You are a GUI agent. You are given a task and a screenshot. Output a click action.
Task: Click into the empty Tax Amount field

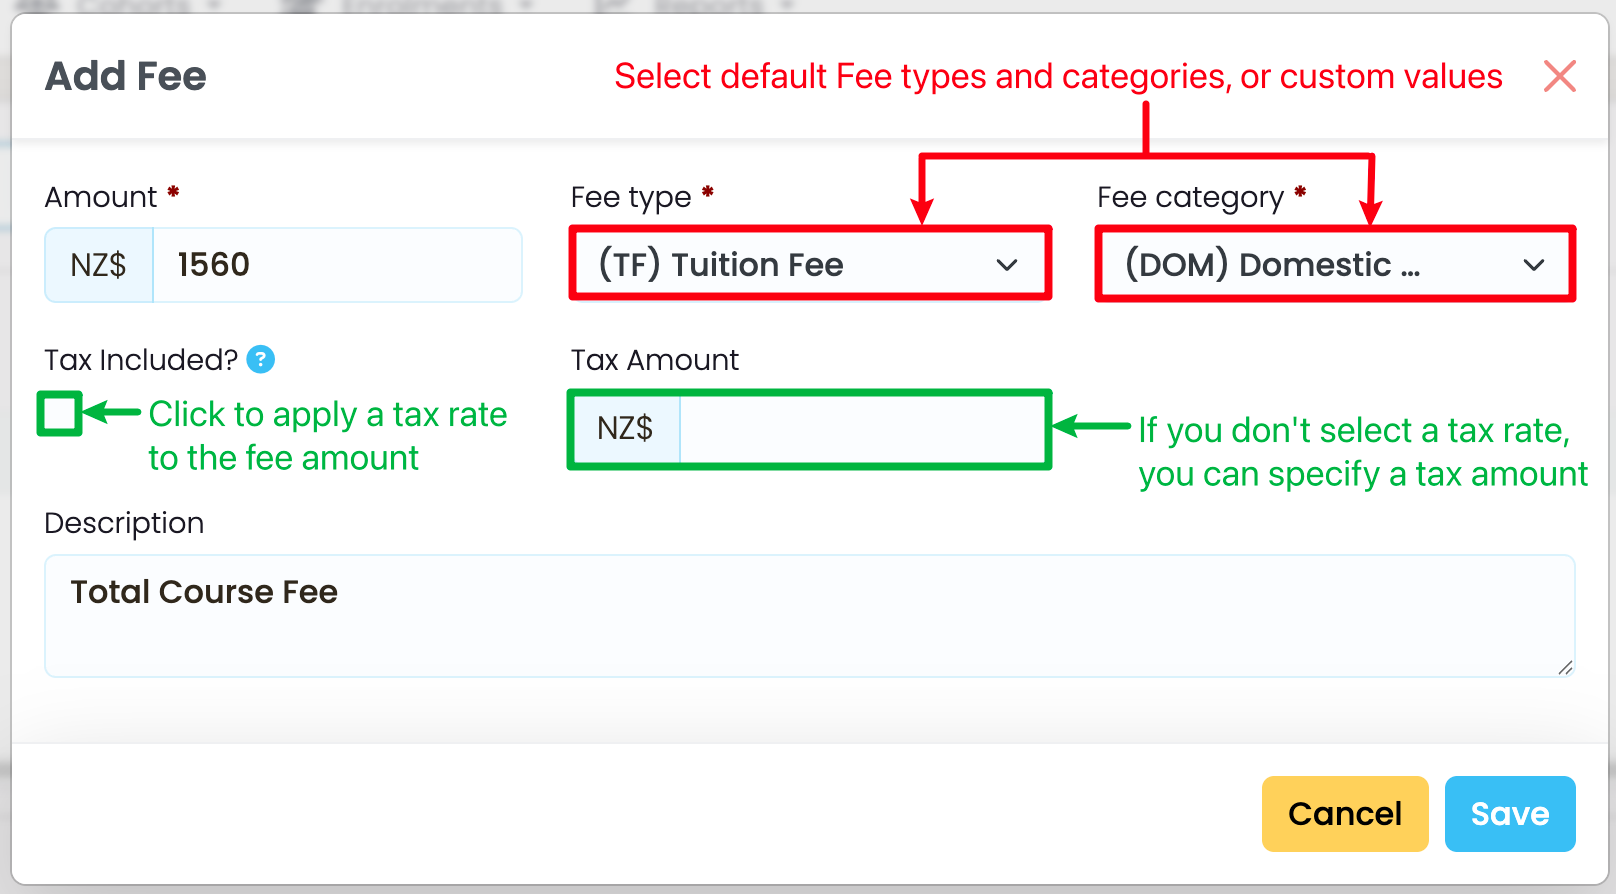click(862, 429)
